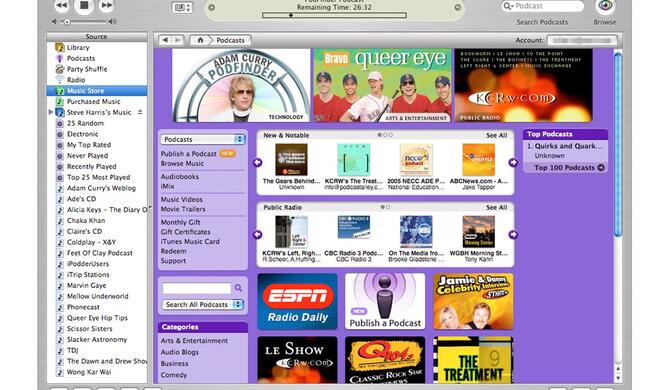Viewport: 660px width, 390px height.
Task: Open the Comedy category
Action: tap(173, 375)
